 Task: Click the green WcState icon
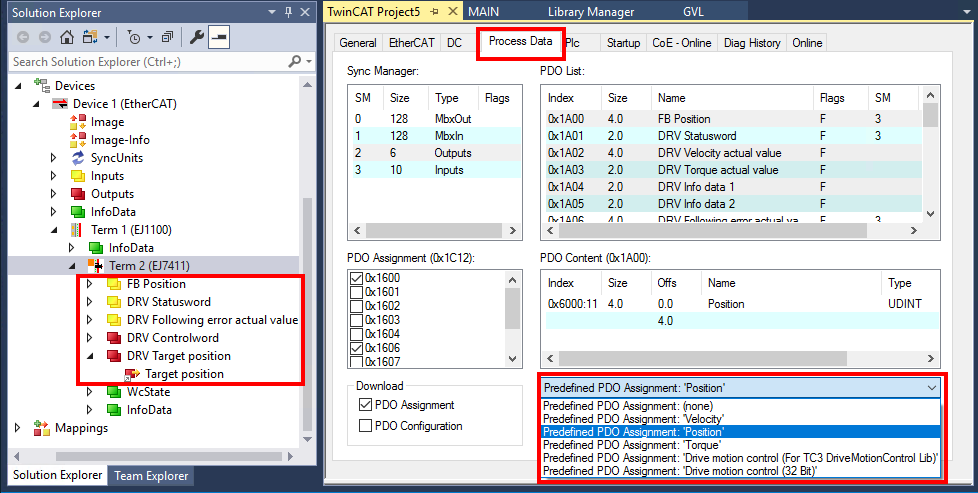(x=113, y=392)
